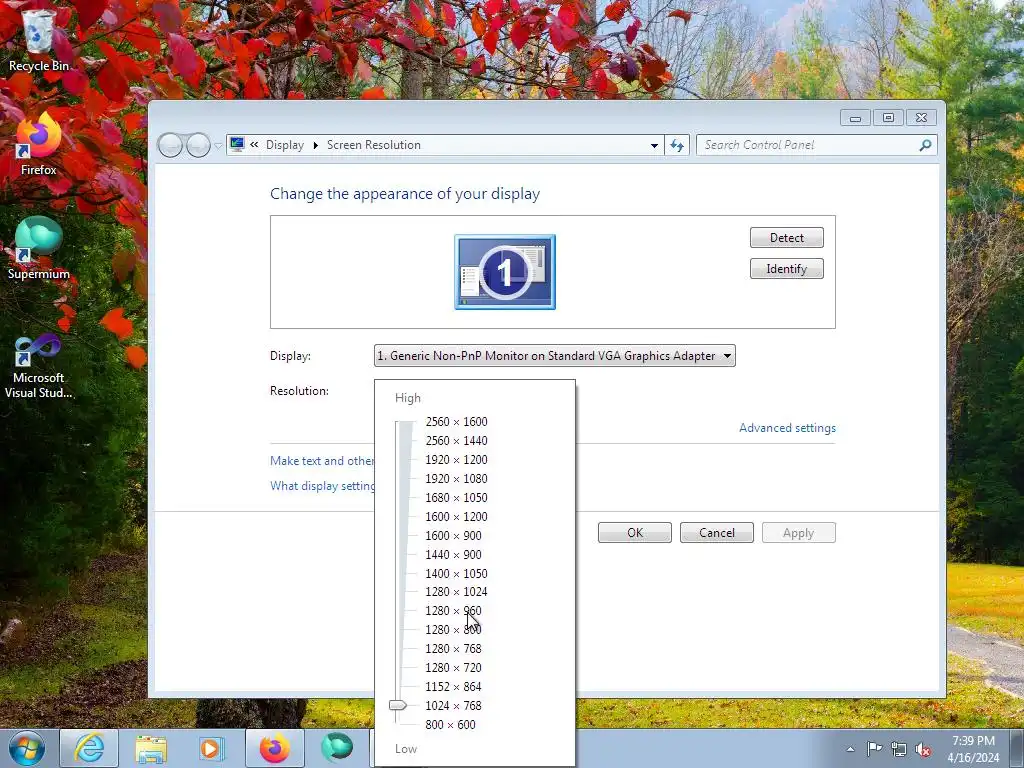
Task: Select 1600 × 1200 resolution
Action: point(456,517)
